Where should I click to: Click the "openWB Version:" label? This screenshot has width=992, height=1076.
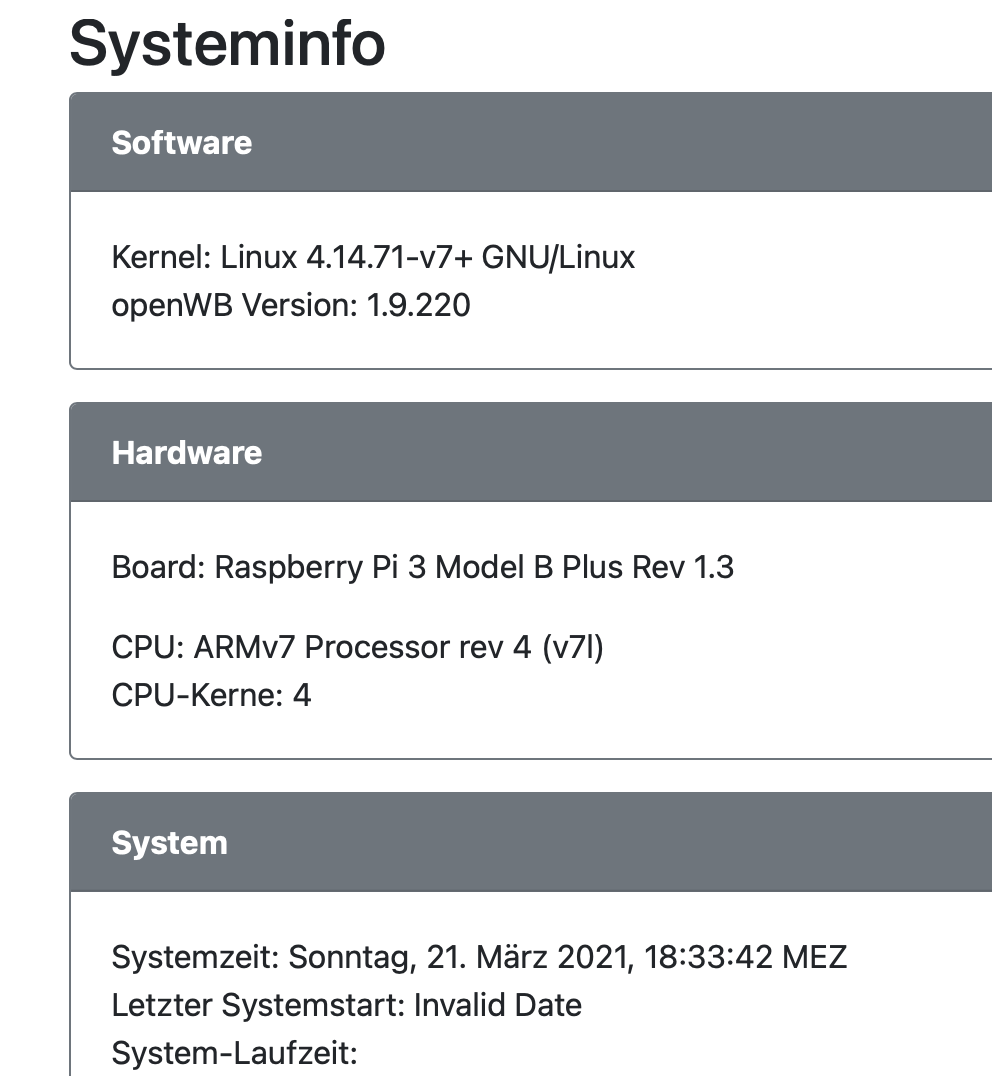click(234, 305)
